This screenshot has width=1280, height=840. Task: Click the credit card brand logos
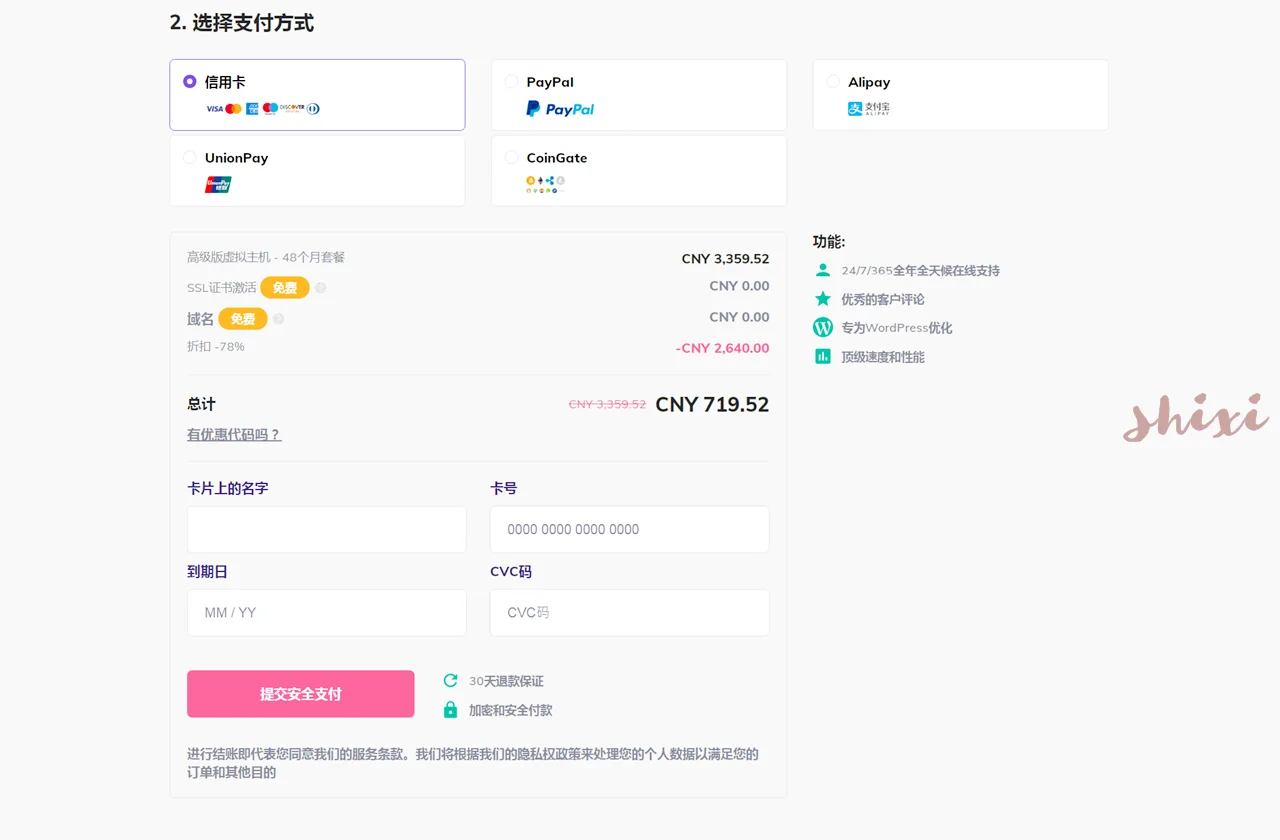coord(262,108)
